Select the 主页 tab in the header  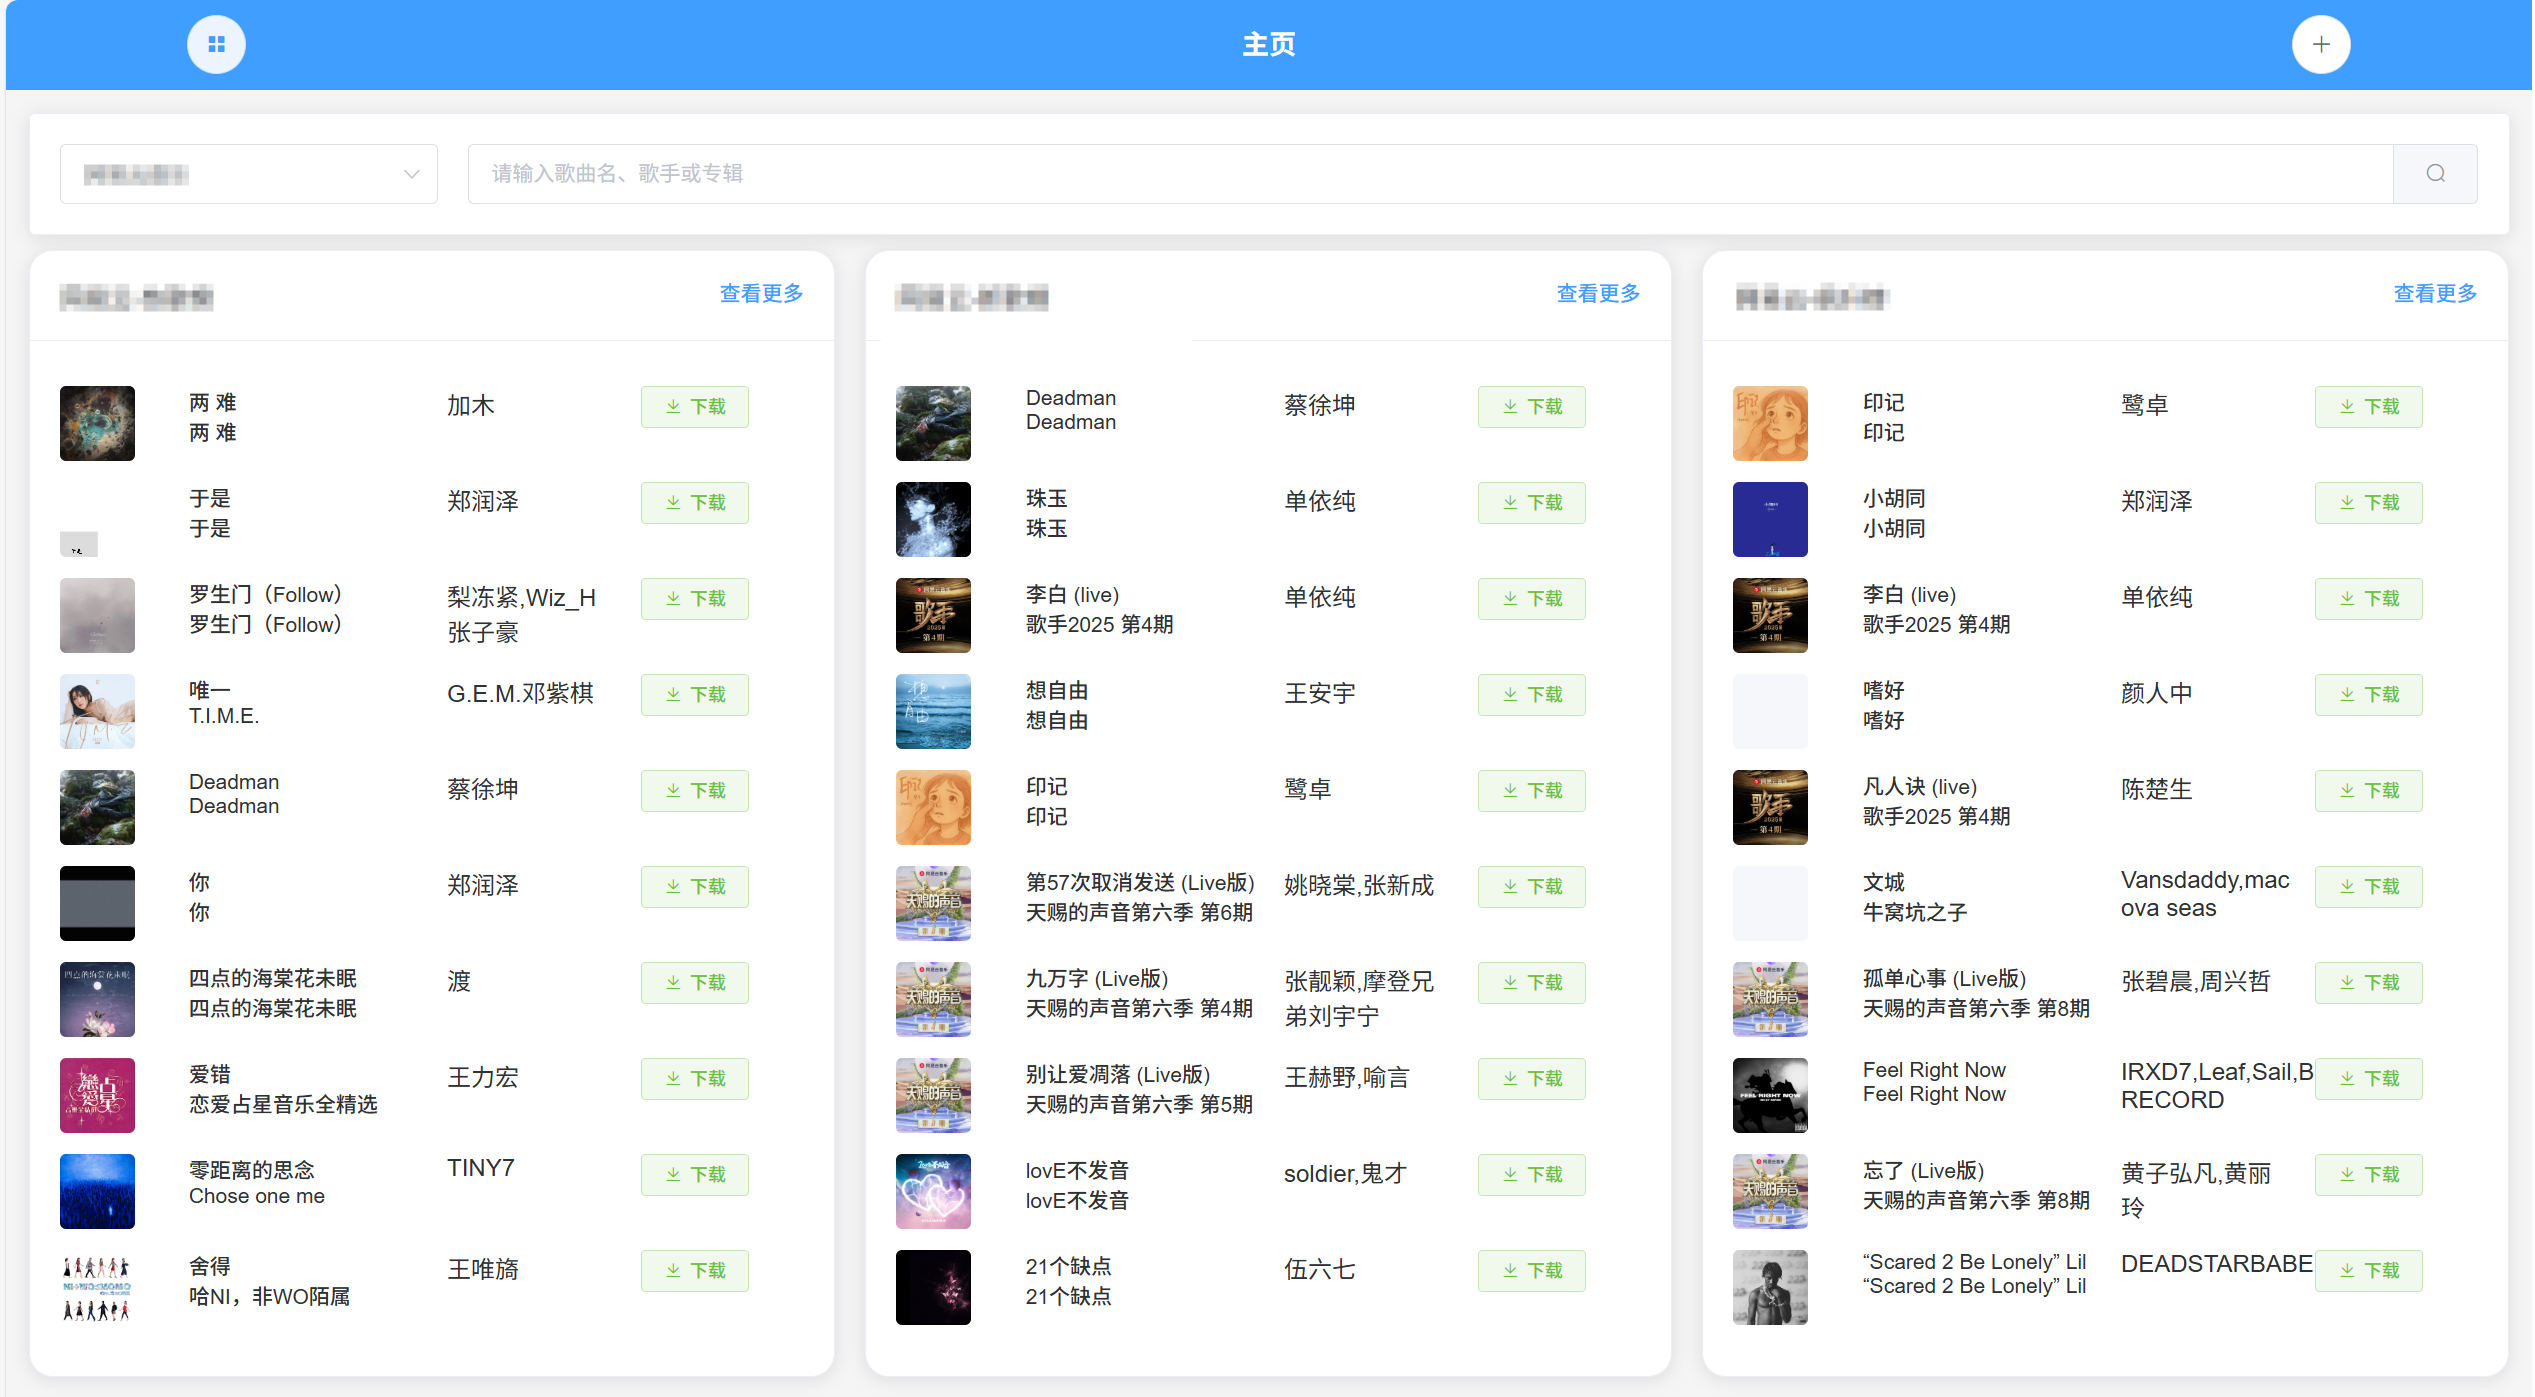point(1267,44)
